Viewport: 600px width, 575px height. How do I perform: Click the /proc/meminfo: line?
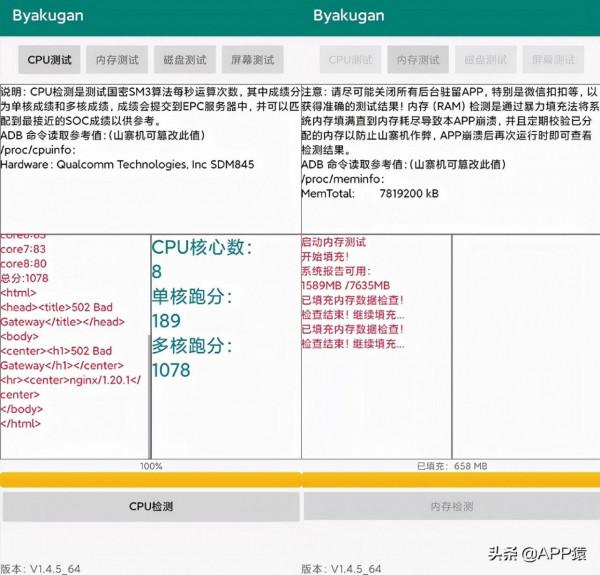[342, 179]
